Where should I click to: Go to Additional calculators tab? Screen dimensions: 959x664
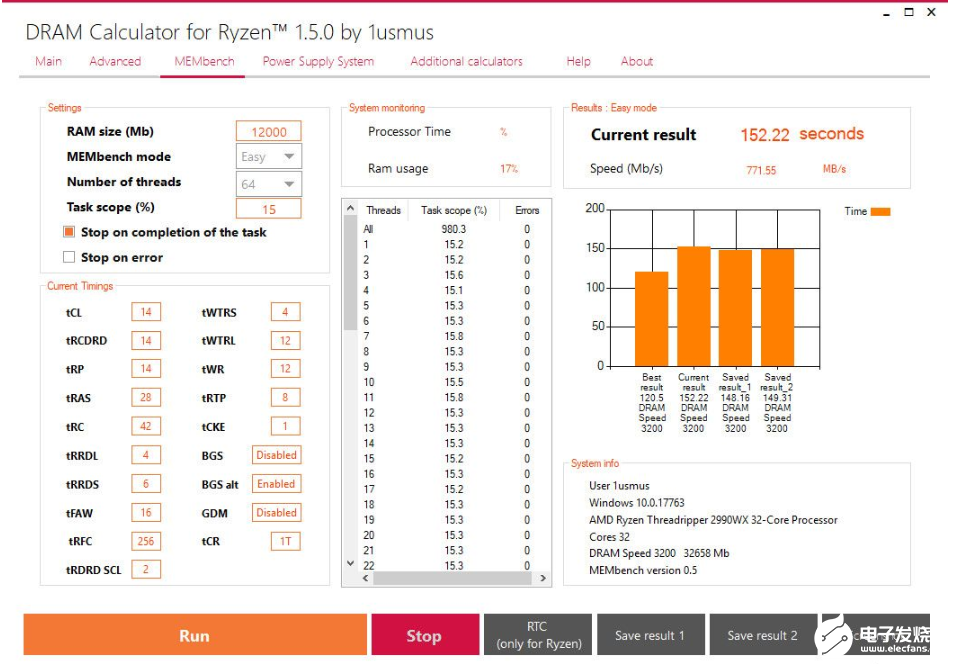click(466, 61)
